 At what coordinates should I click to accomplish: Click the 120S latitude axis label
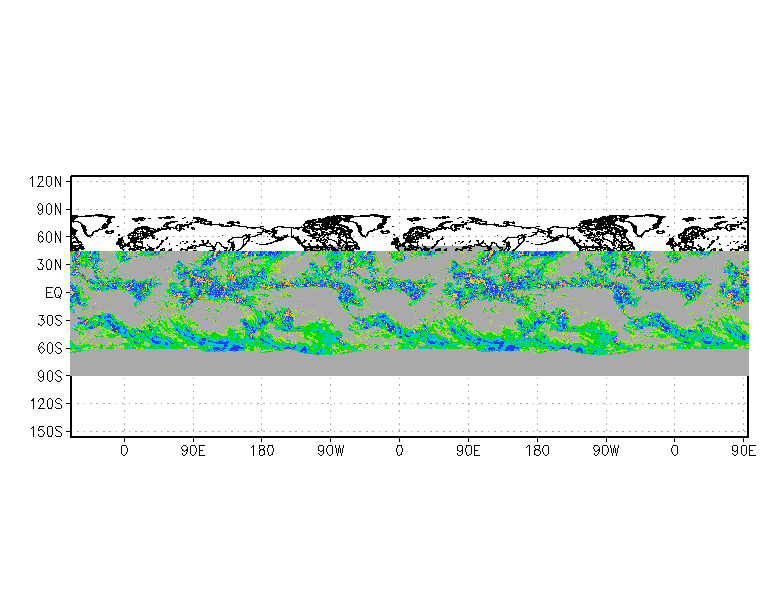46,404
